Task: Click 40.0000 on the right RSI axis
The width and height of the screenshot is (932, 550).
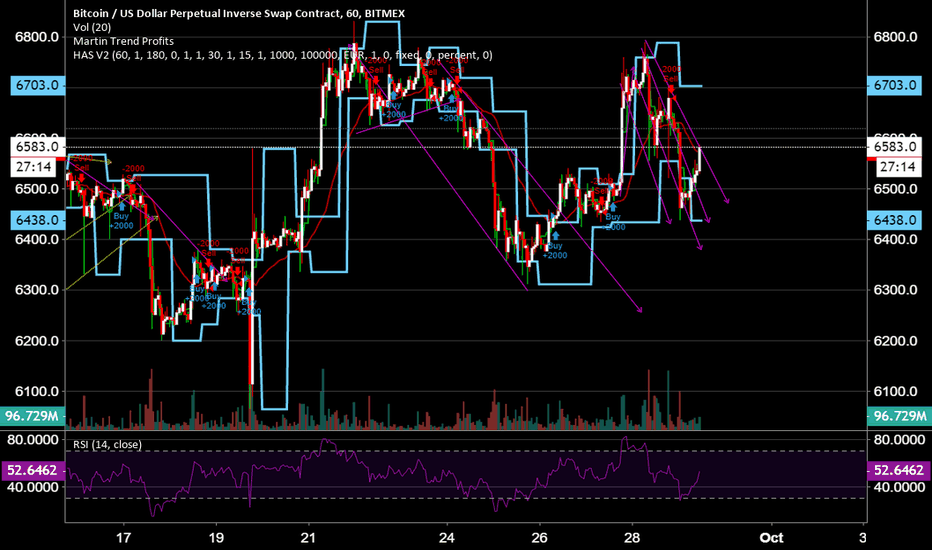Action: click(899, 487)
